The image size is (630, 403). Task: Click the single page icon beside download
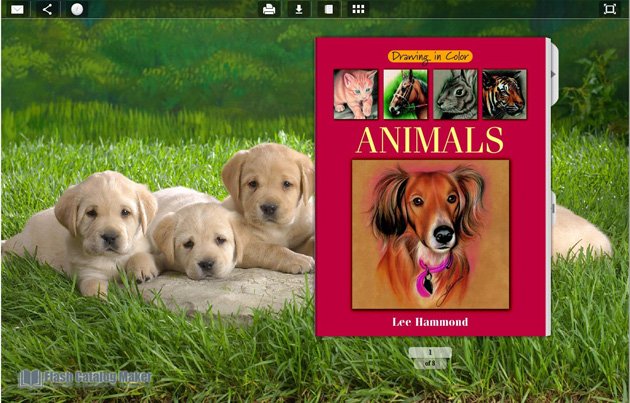[x=327, y=9]
